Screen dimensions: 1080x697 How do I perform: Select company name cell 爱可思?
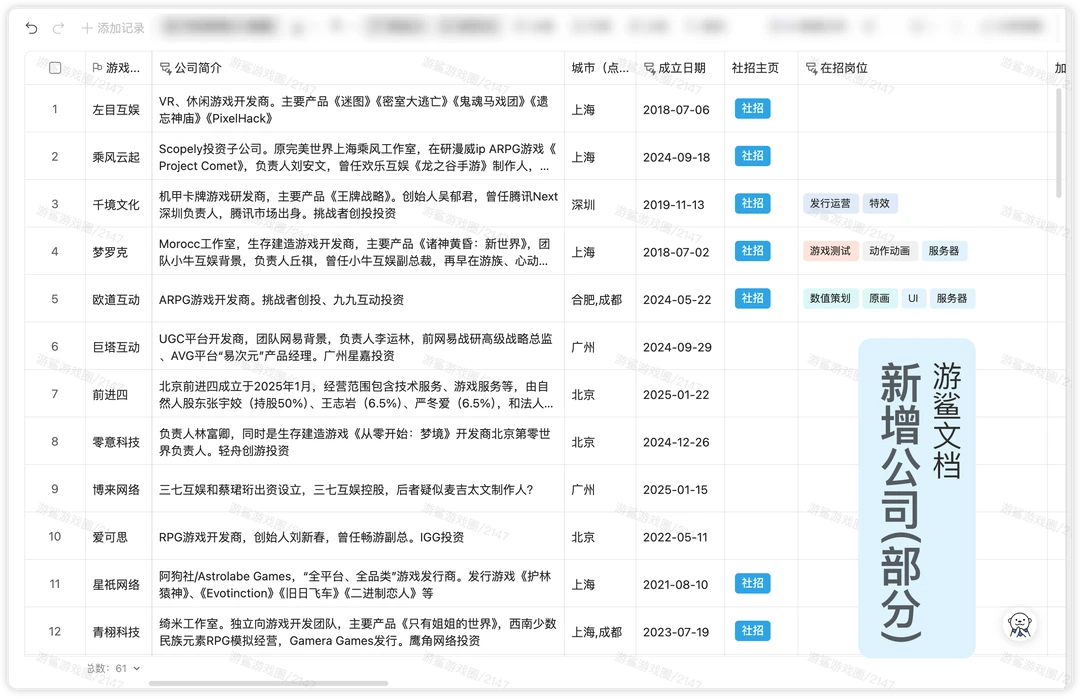click(x=118, y=537)
